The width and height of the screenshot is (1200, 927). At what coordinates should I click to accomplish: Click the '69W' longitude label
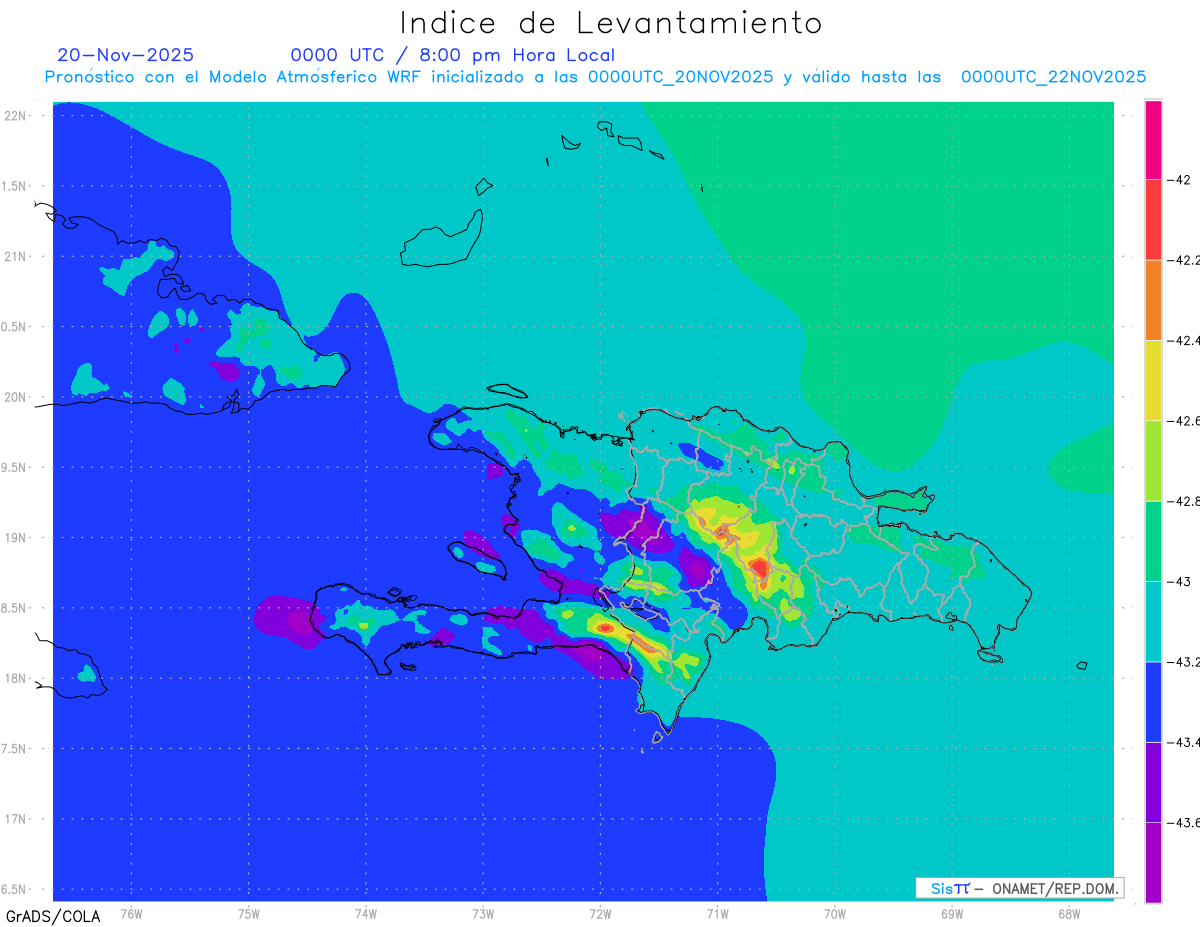pyautogui.click(x=951, y=913)
